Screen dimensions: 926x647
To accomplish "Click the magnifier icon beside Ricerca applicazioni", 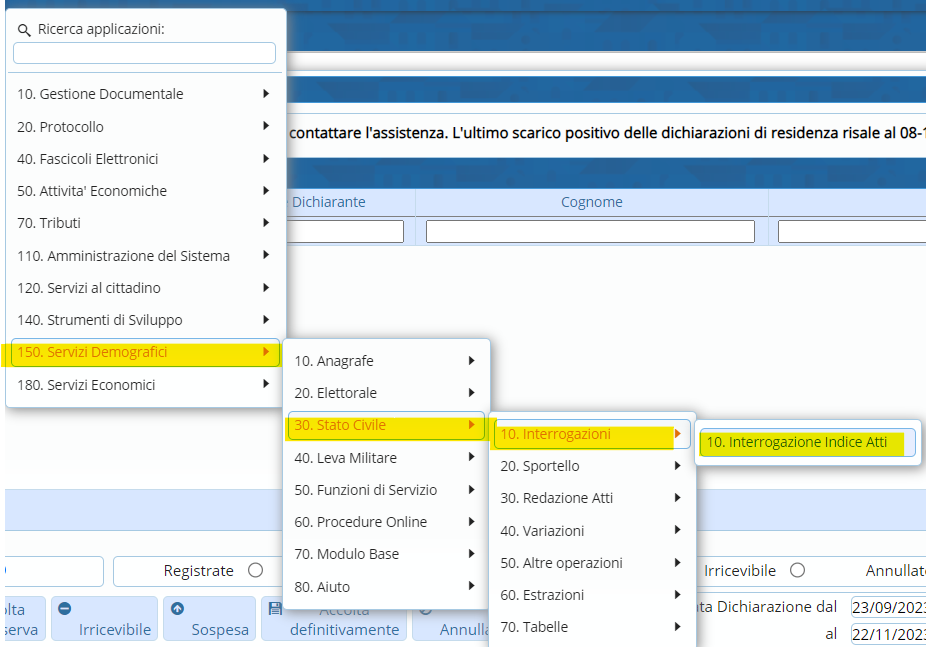I will tap(25, 30).
